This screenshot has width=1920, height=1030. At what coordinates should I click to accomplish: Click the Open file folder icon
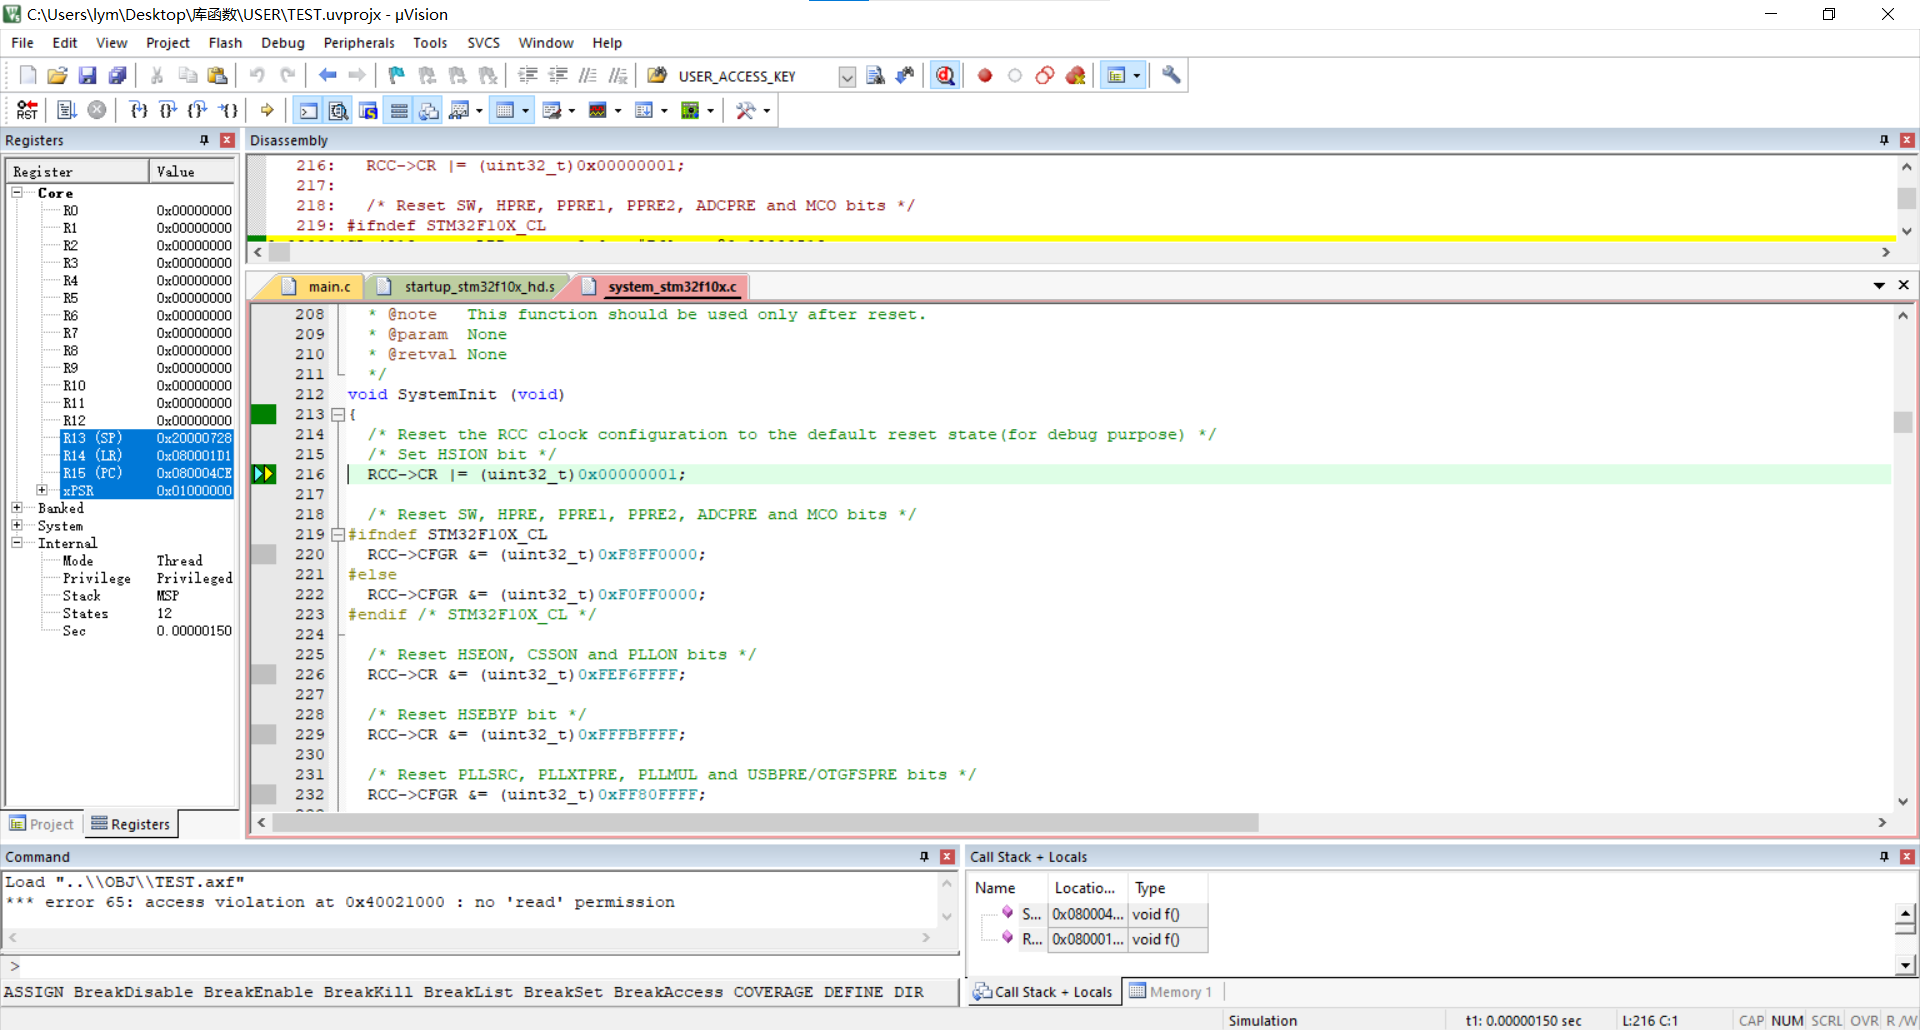(57, 76)
